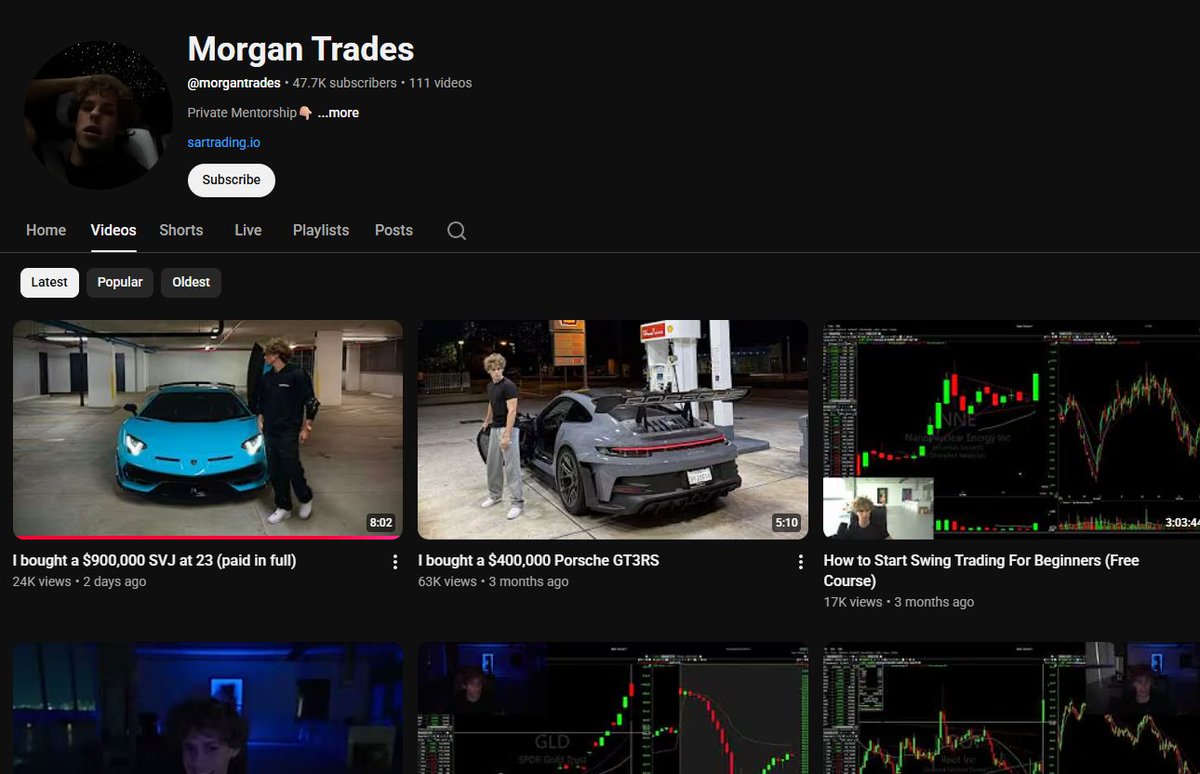1200x774 pixels.
Task: Switch to the Posts tab
Action: pyautogui.click(x=394, y=230)
